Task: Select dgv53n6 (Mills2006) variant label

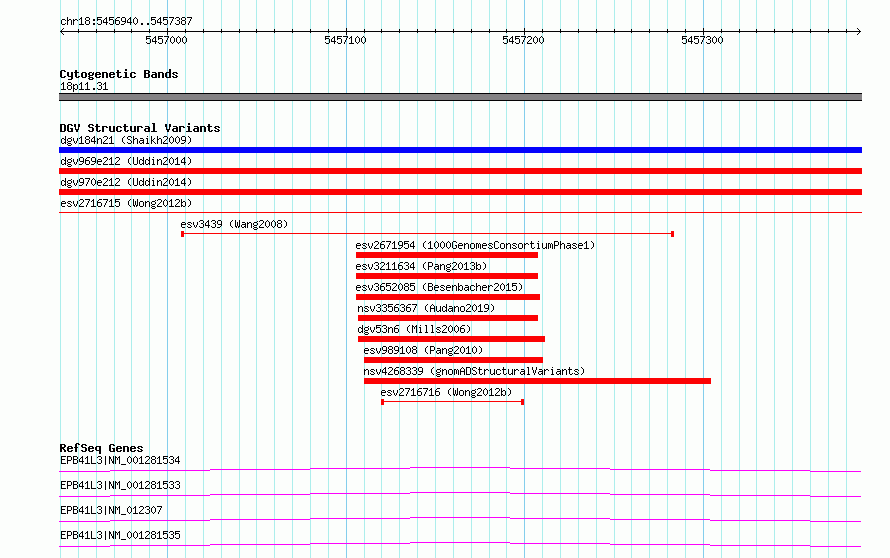Action: click(x=414, y=329)
